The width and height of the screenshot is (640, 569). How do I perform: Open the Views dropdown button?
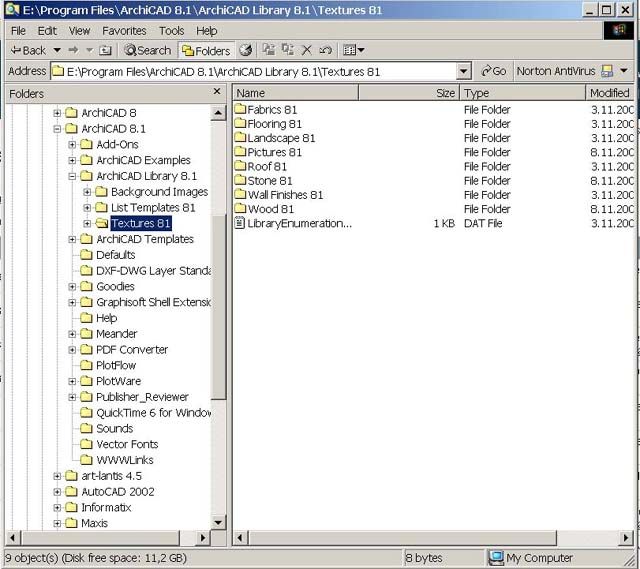pos(353,50)
